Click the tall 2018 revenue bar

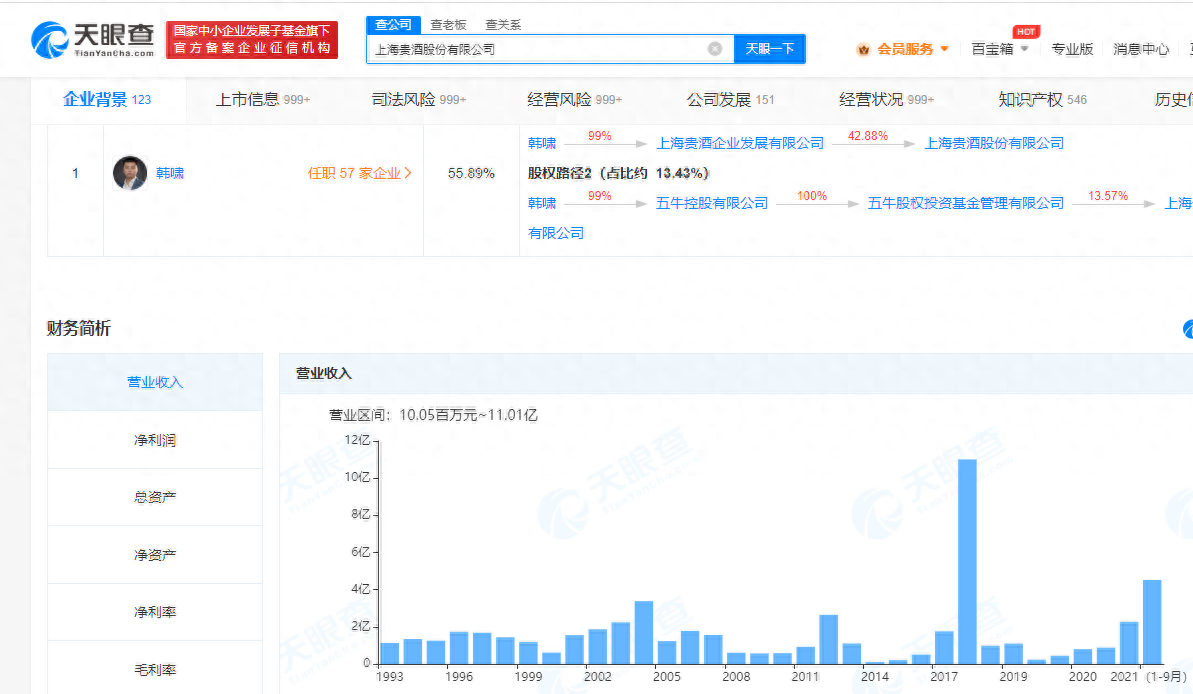pos(967,562)
